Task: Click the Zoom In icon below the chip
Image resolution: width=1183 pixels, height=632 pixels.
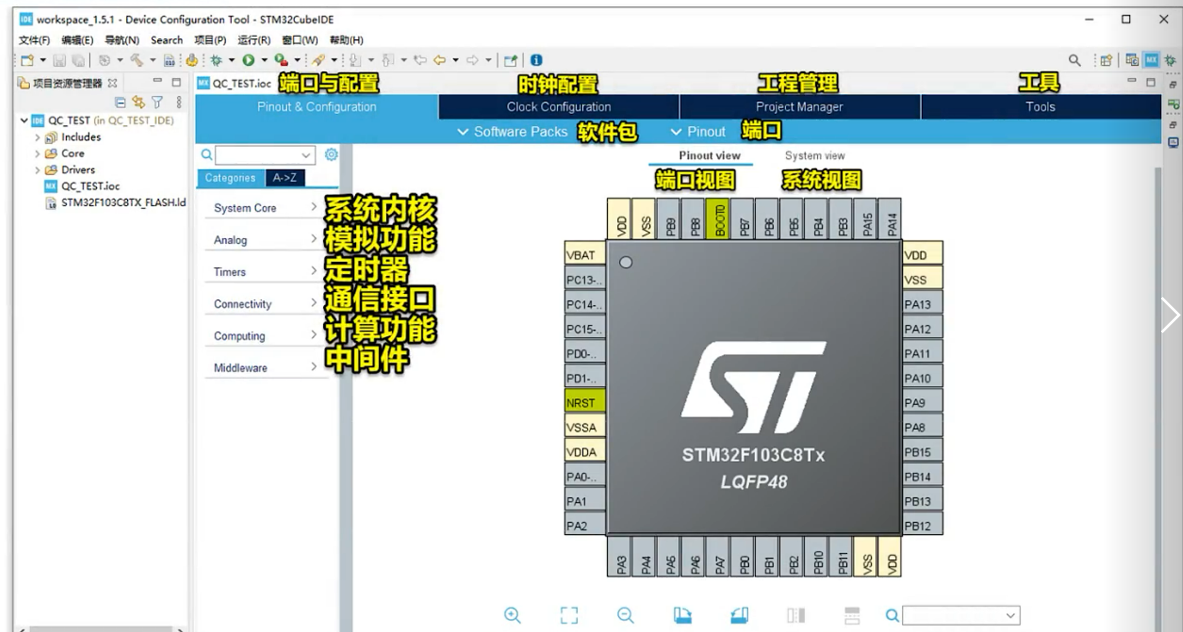Action: 512,615
